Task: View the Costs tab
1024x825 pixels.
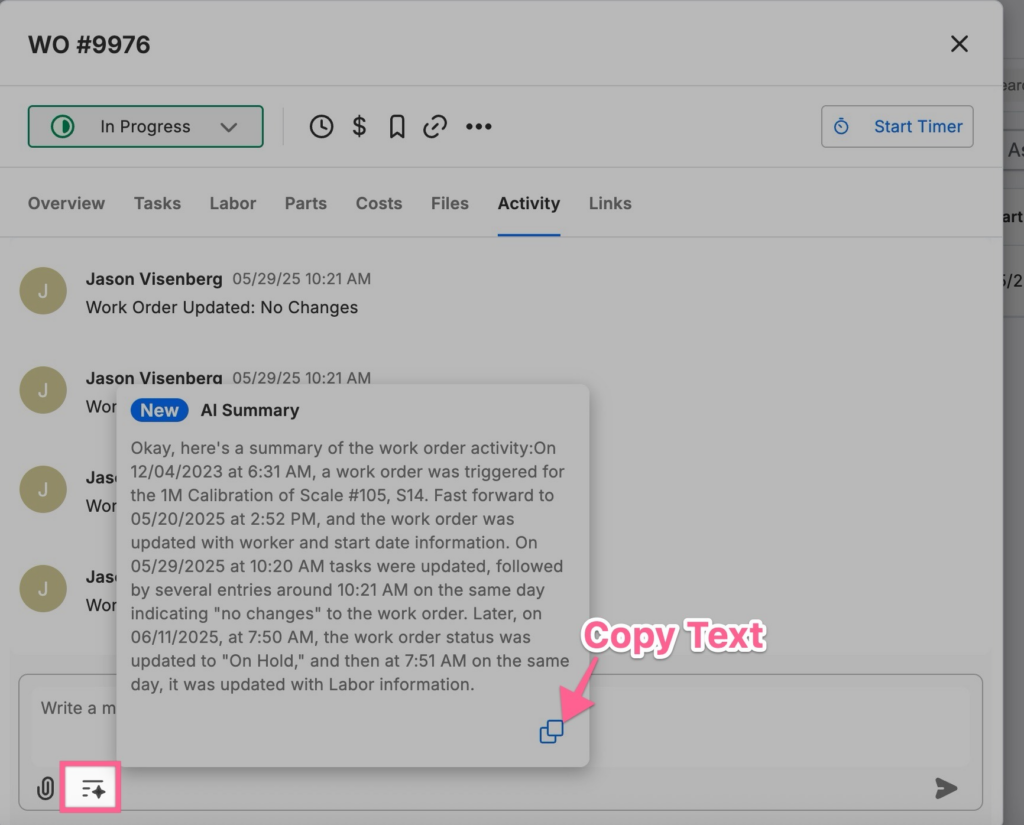Action: (x=379, y=203)
